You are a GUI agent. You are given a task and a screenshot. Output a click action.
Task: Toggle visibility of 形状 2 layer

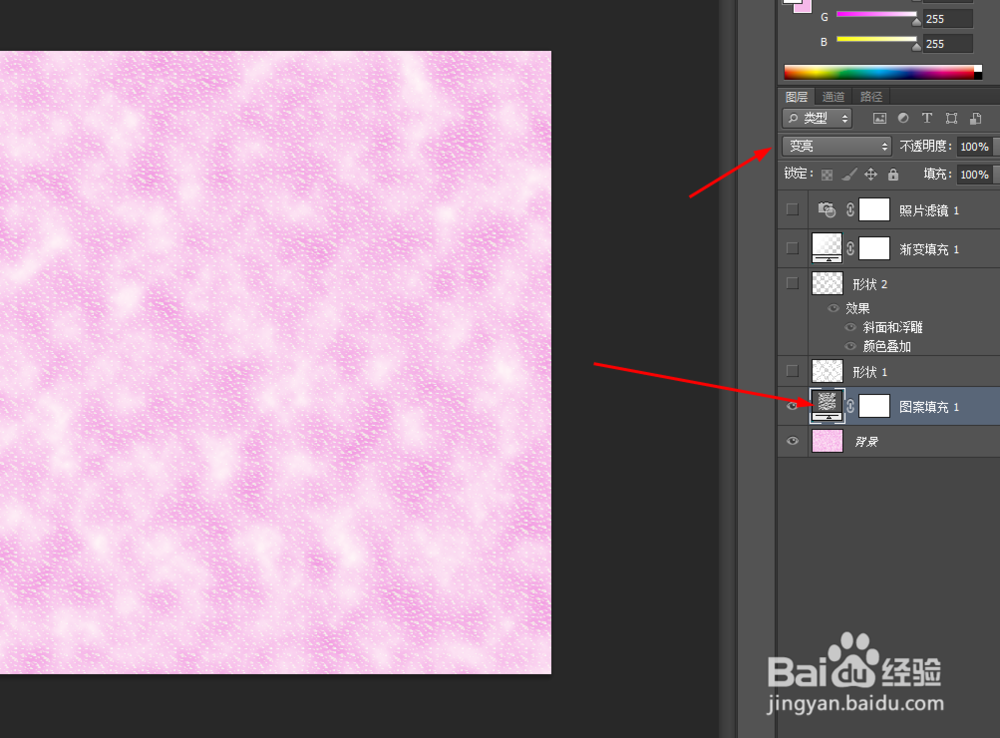pyautogui.click(x=792, y=283)
